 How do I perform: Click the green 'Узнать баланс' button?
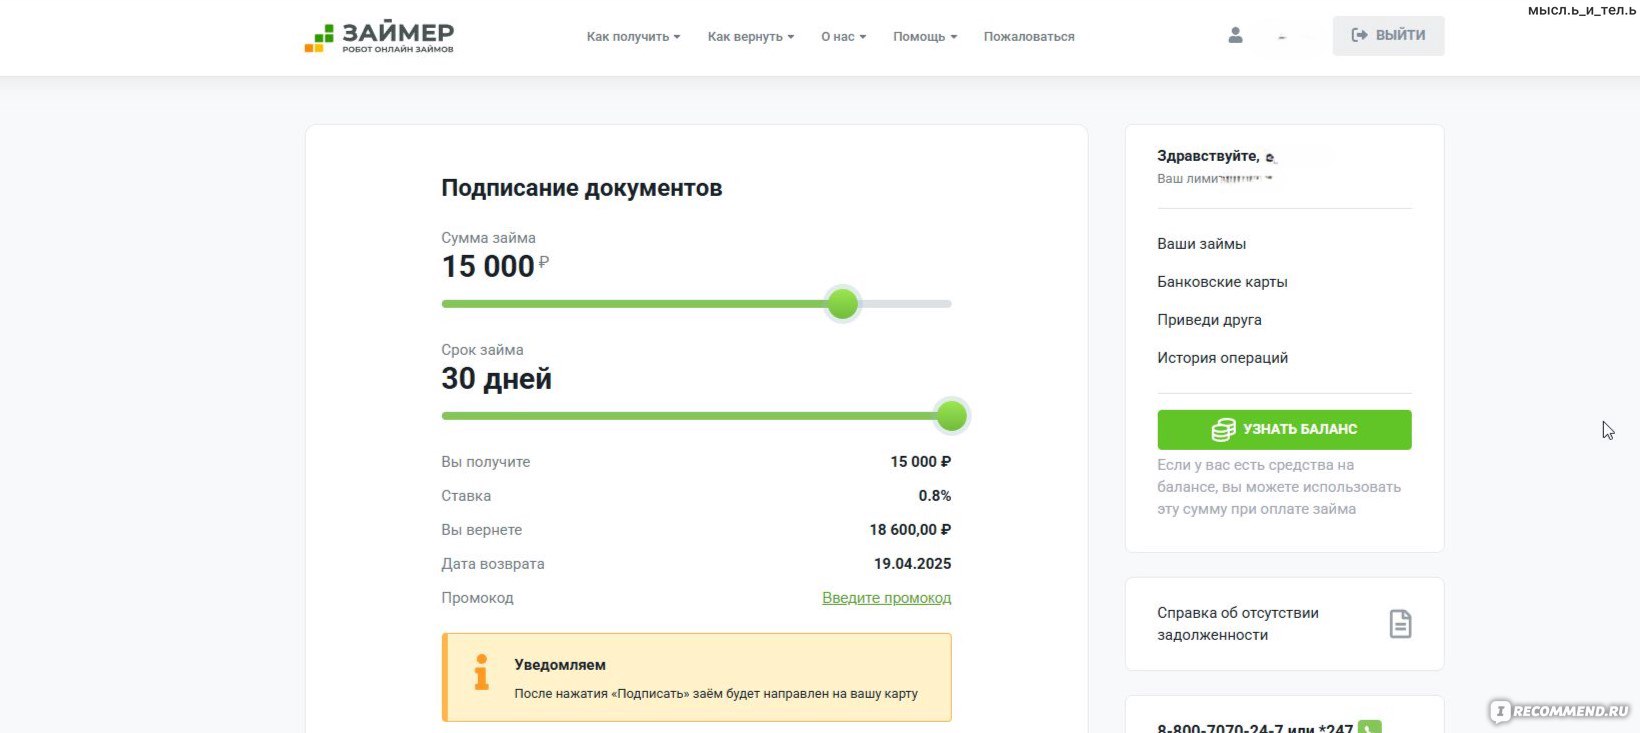(1284, 430)
